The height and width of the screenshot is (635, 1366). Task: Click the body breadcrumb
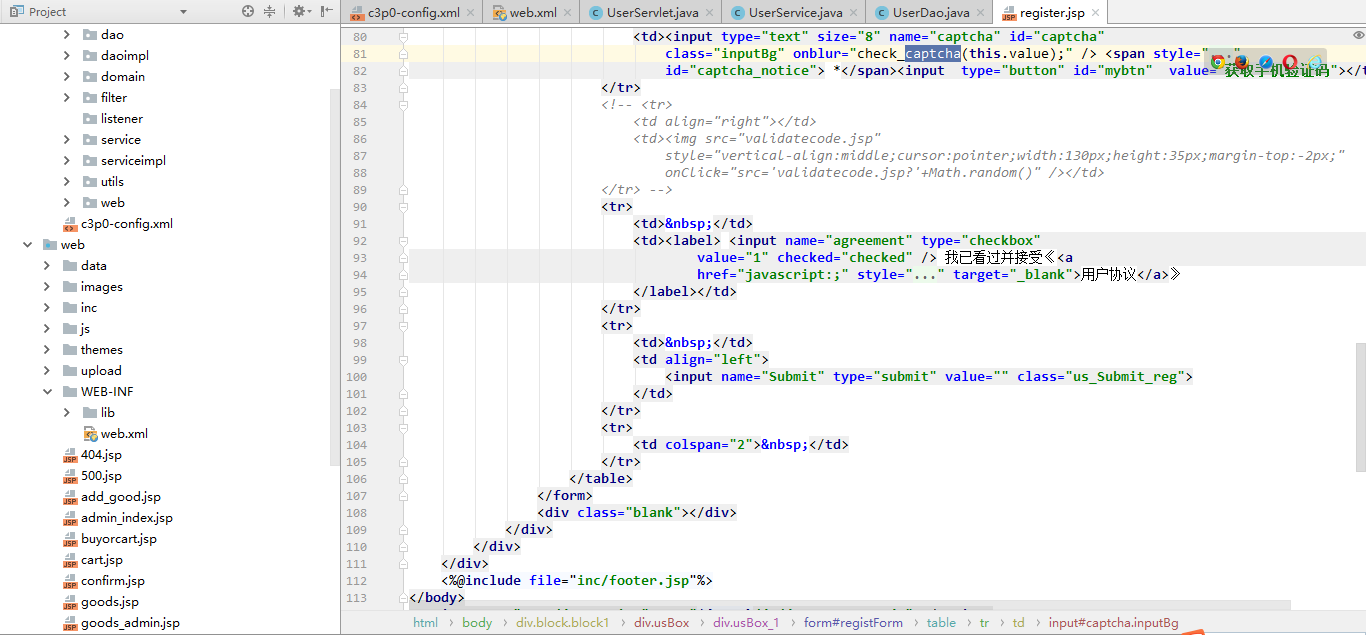point(477,622)
